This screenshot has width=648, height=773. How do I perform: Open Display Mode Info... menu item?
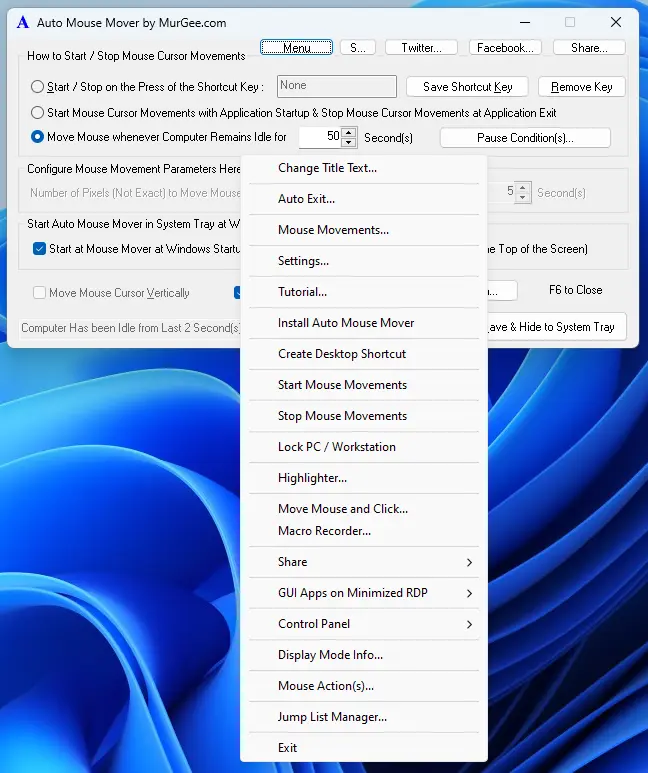[x=364, y=655]
